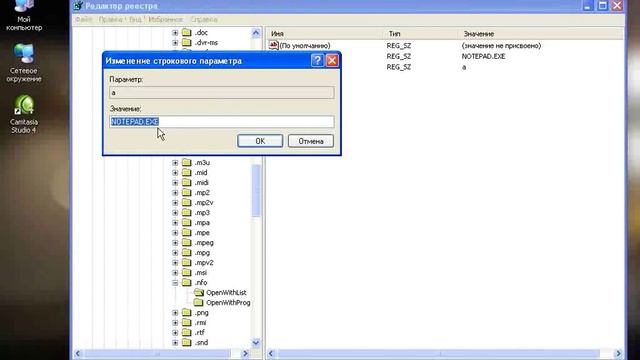Expand the .doc registry key
This screenshot has width=640, height=360.
(175, 33)
